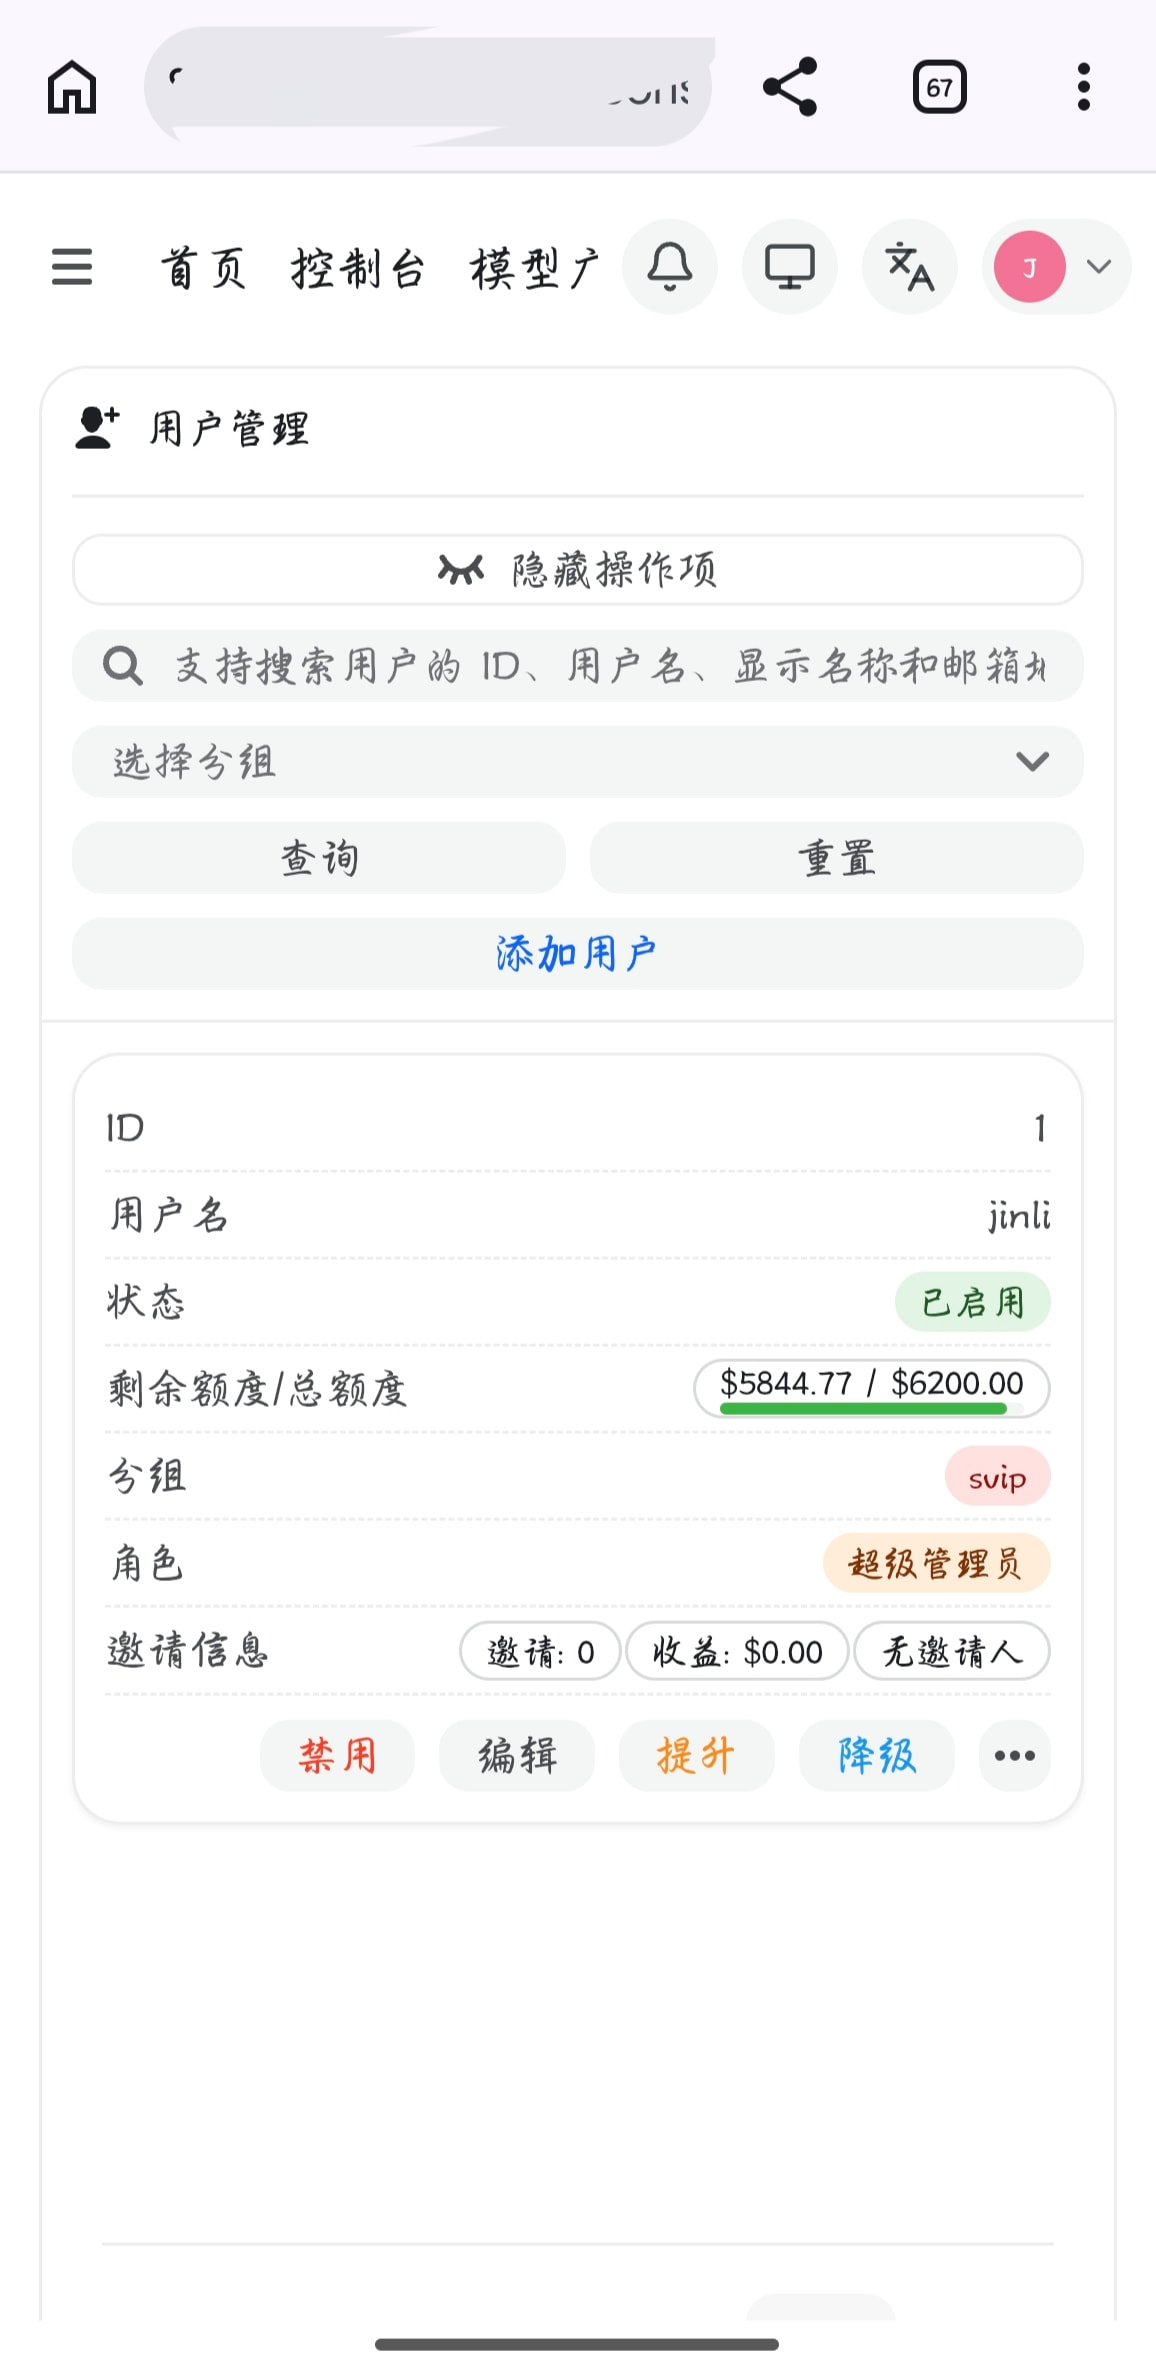The width and height of the screenshot is (1156, 2368).
Task: Click the 重置 button
Action: (x=836, y=858)
